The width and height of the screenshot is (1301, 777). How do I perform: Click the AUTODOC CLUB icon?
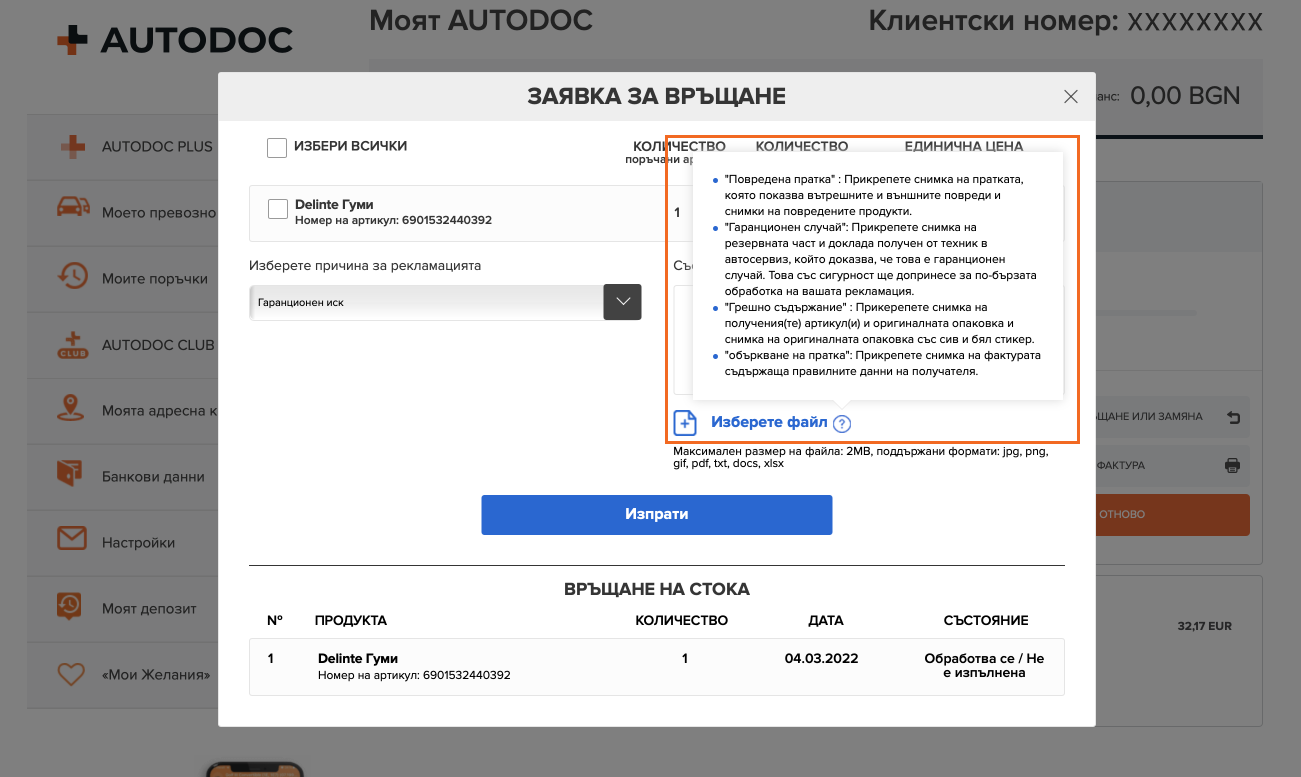71,344
